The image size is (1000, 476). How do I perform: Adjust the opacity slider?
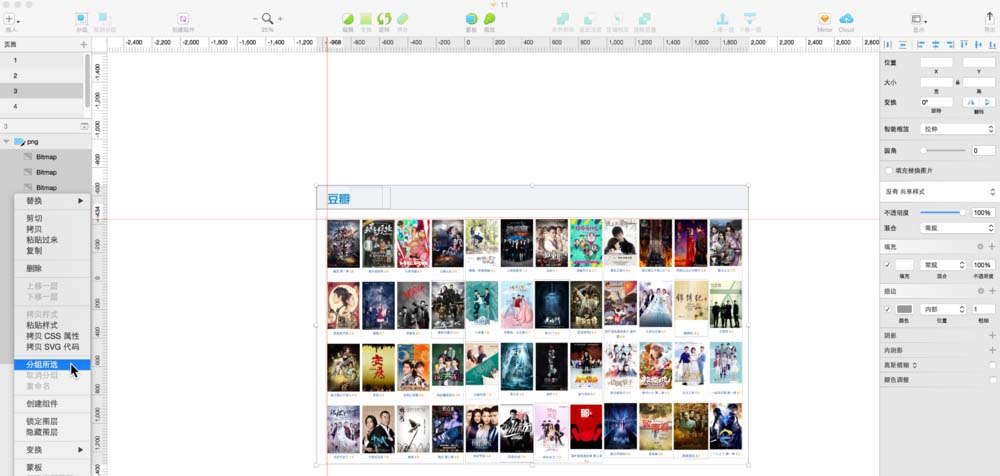943,212
